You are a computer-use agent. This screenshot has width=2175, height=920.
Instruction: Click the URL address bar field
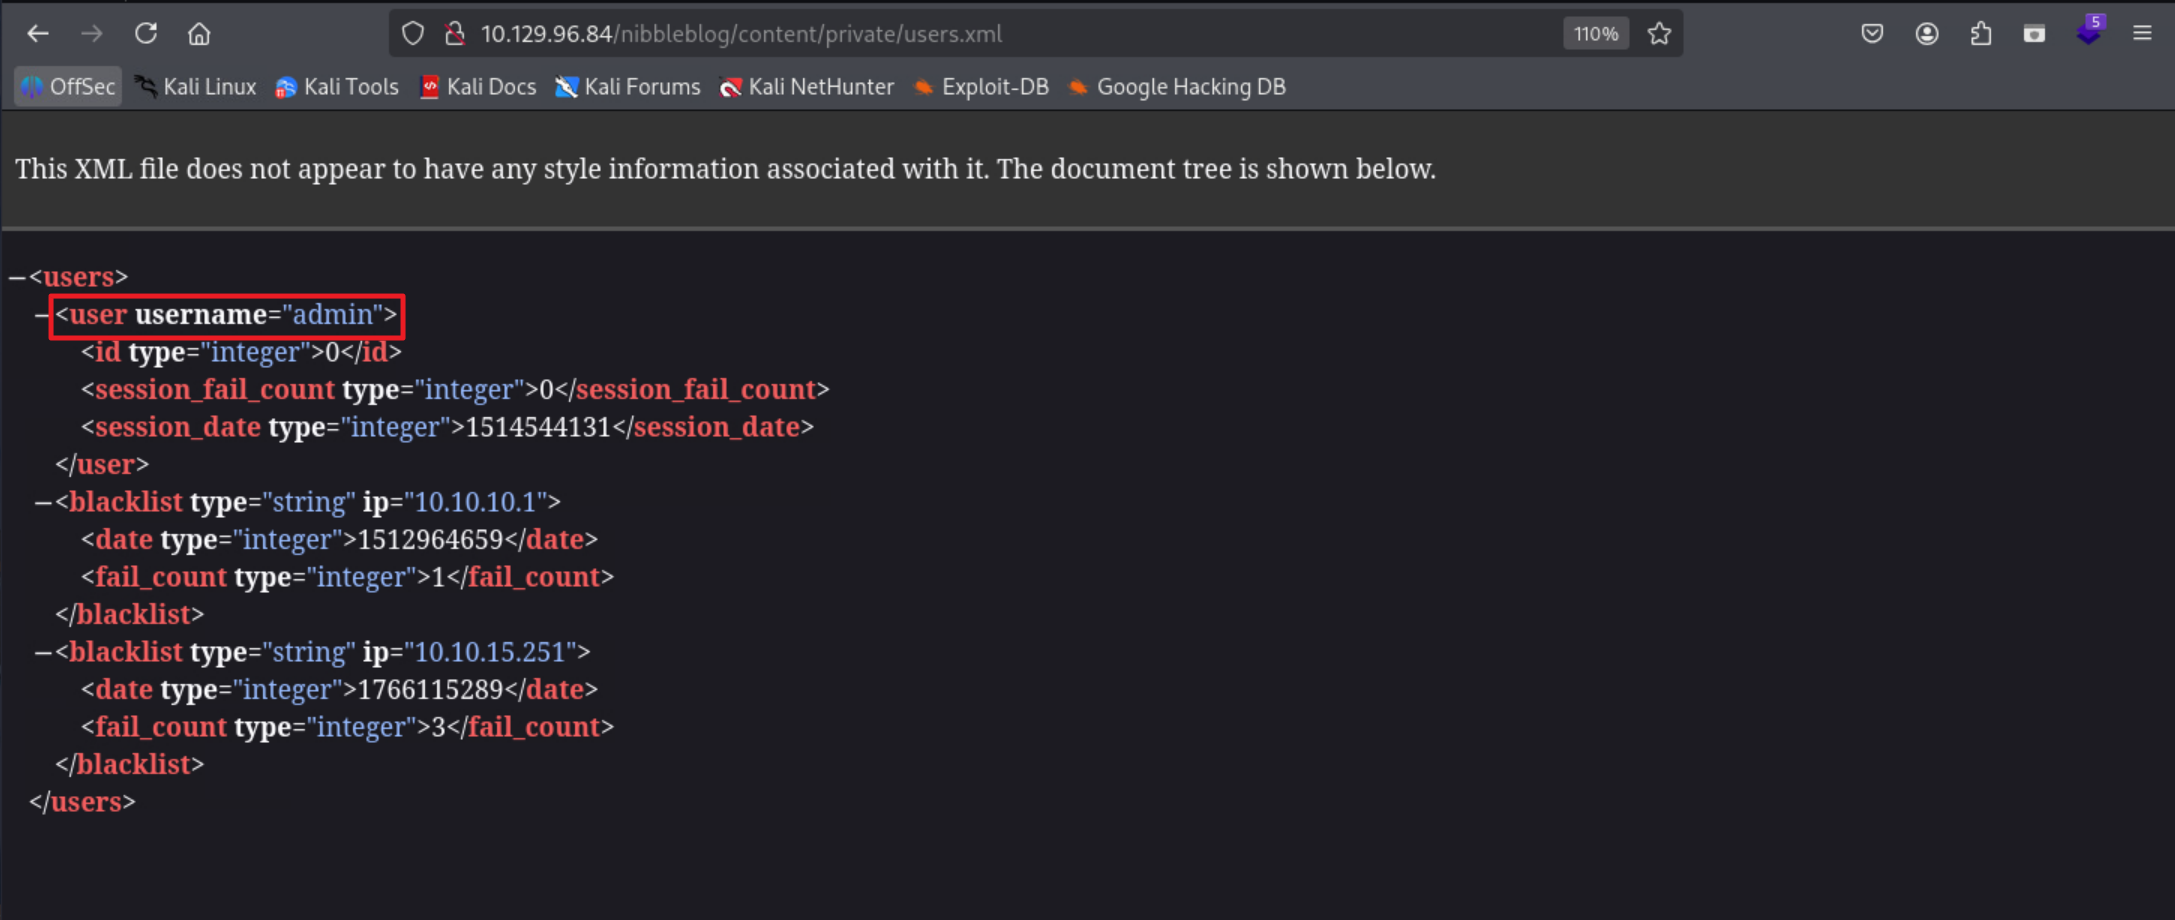pos(1000,34)
